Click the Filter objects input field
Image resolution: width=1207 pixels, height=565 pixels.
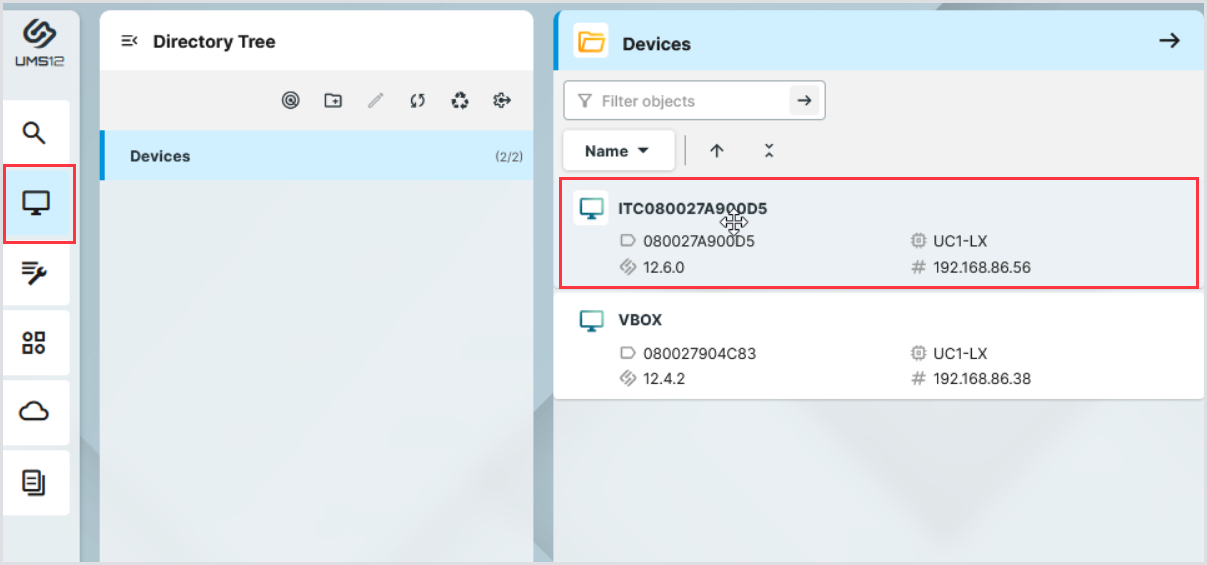[x=690, y=101]
